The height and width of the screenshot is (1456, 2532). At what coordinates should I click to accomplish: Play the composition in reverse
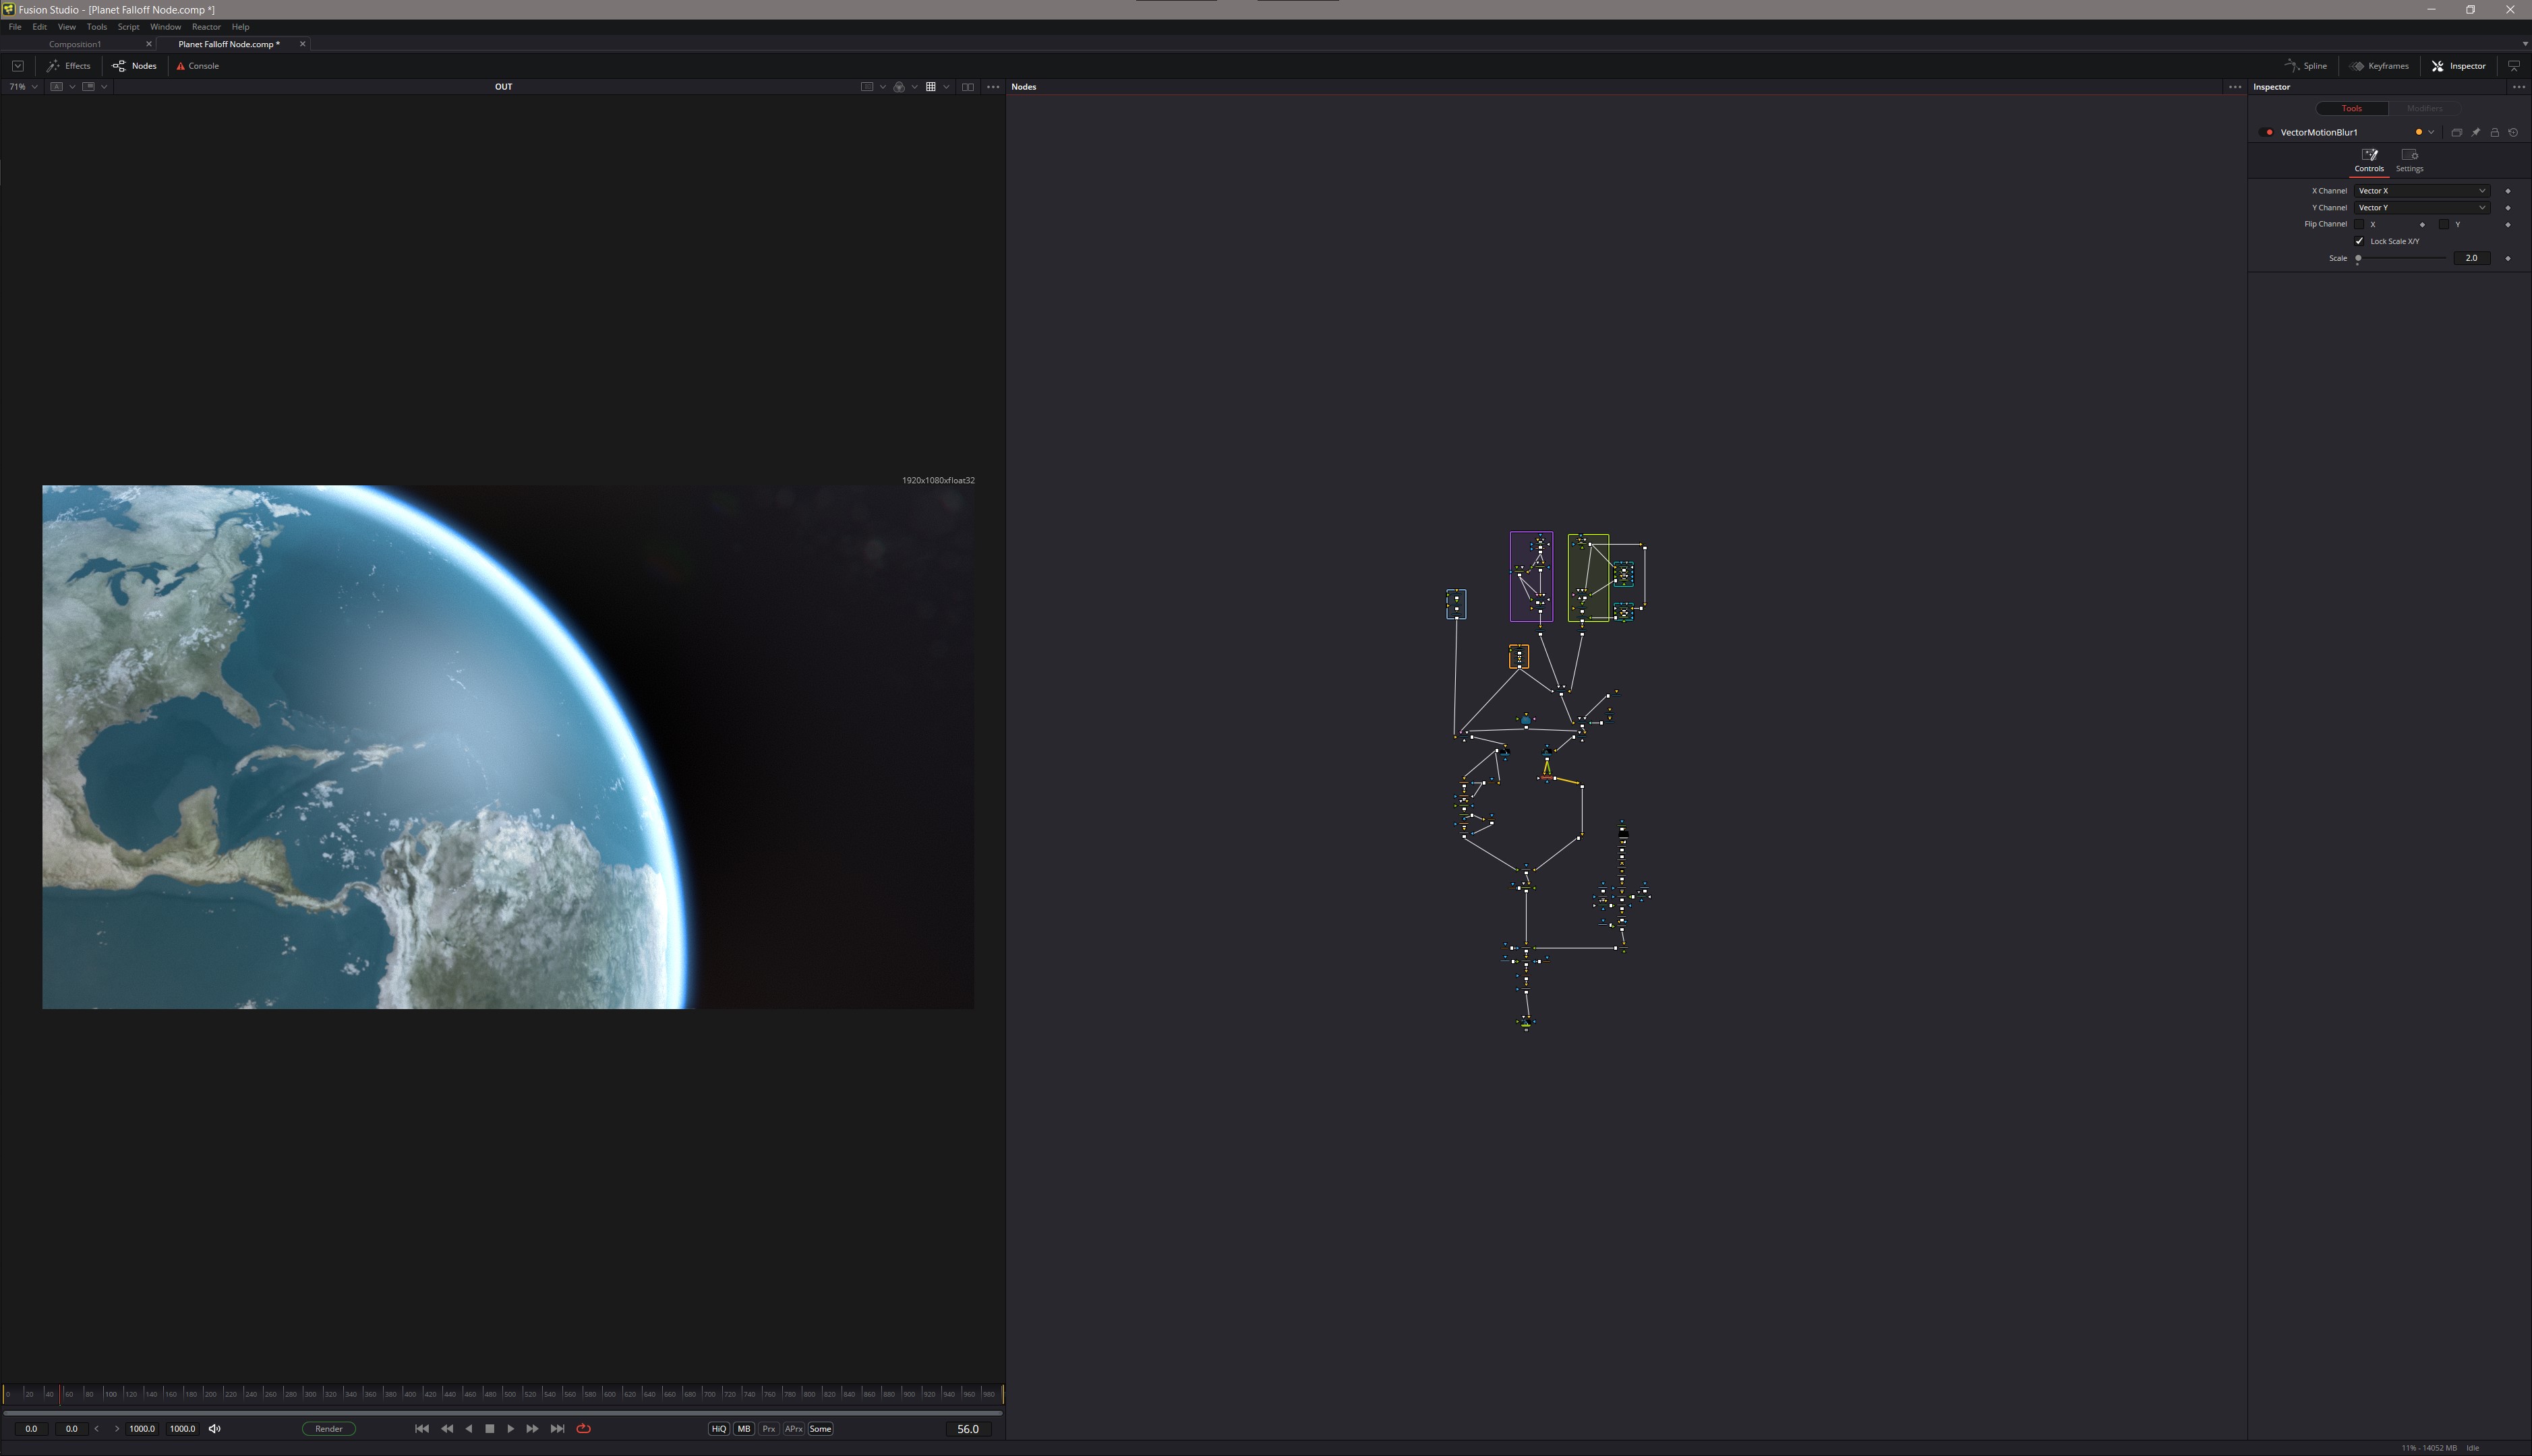click(x=469, y=1429)
